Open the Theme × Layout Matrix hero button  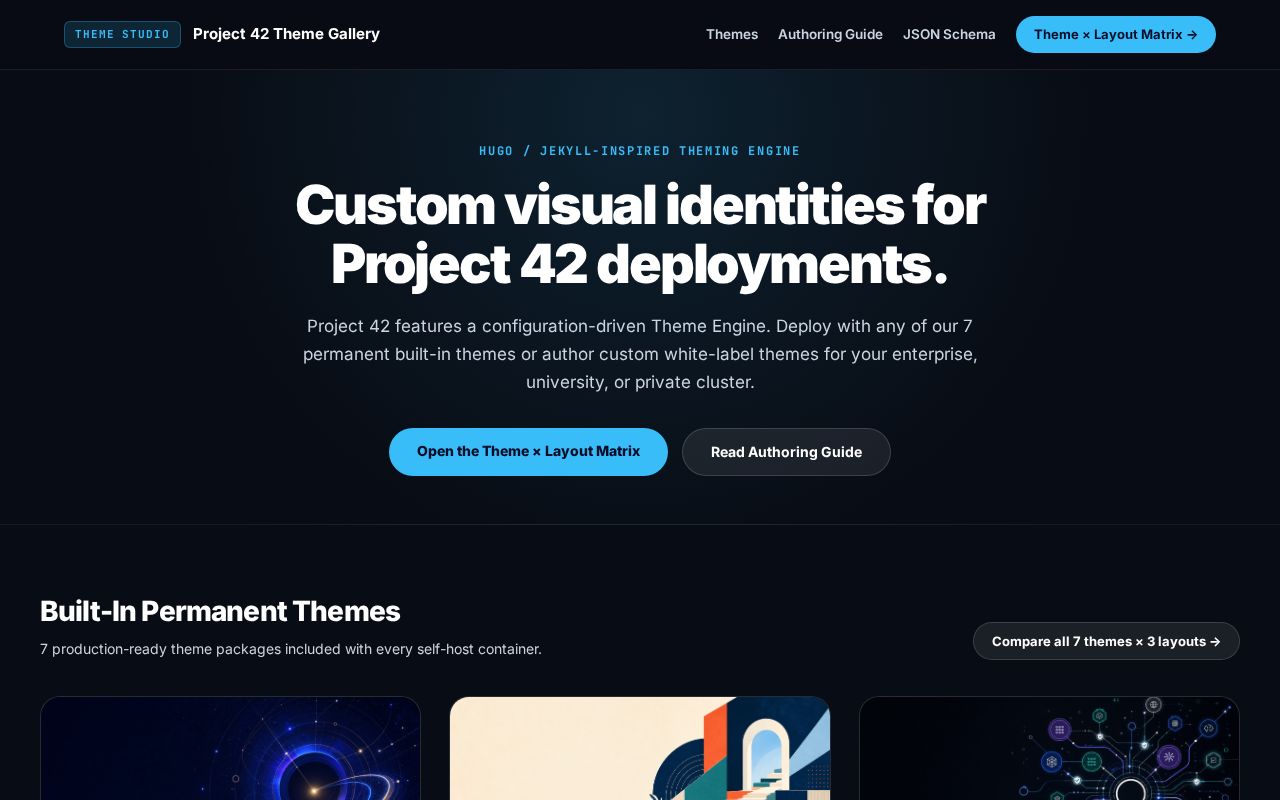(528, 452)
